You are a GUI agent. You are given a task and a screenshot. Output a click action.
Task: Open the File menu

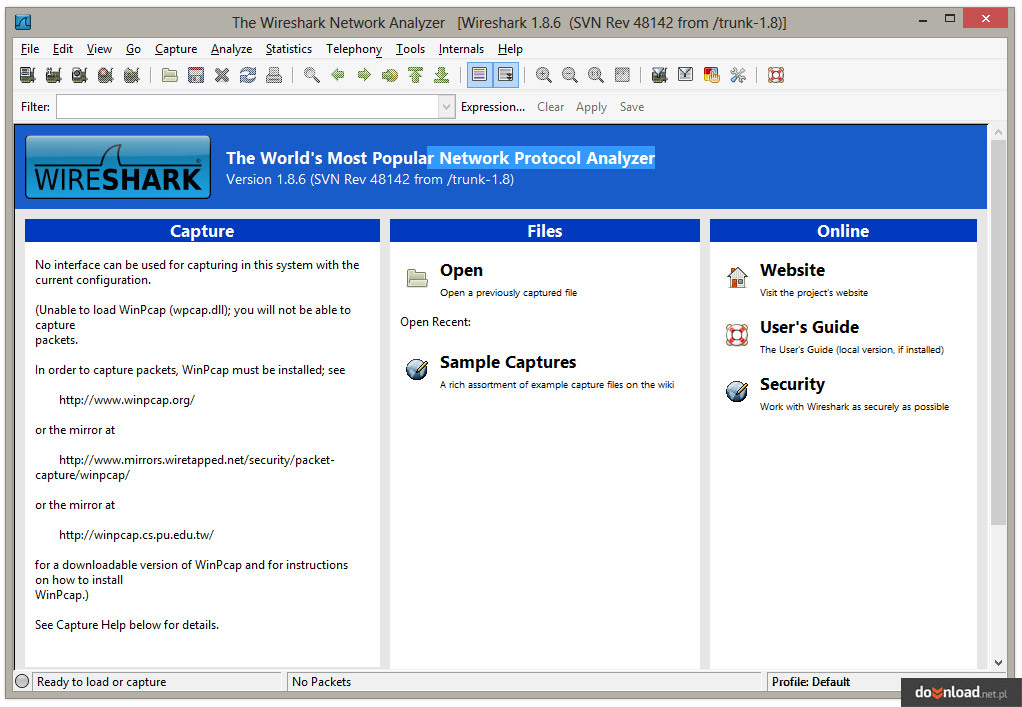(x=30, y=49)
